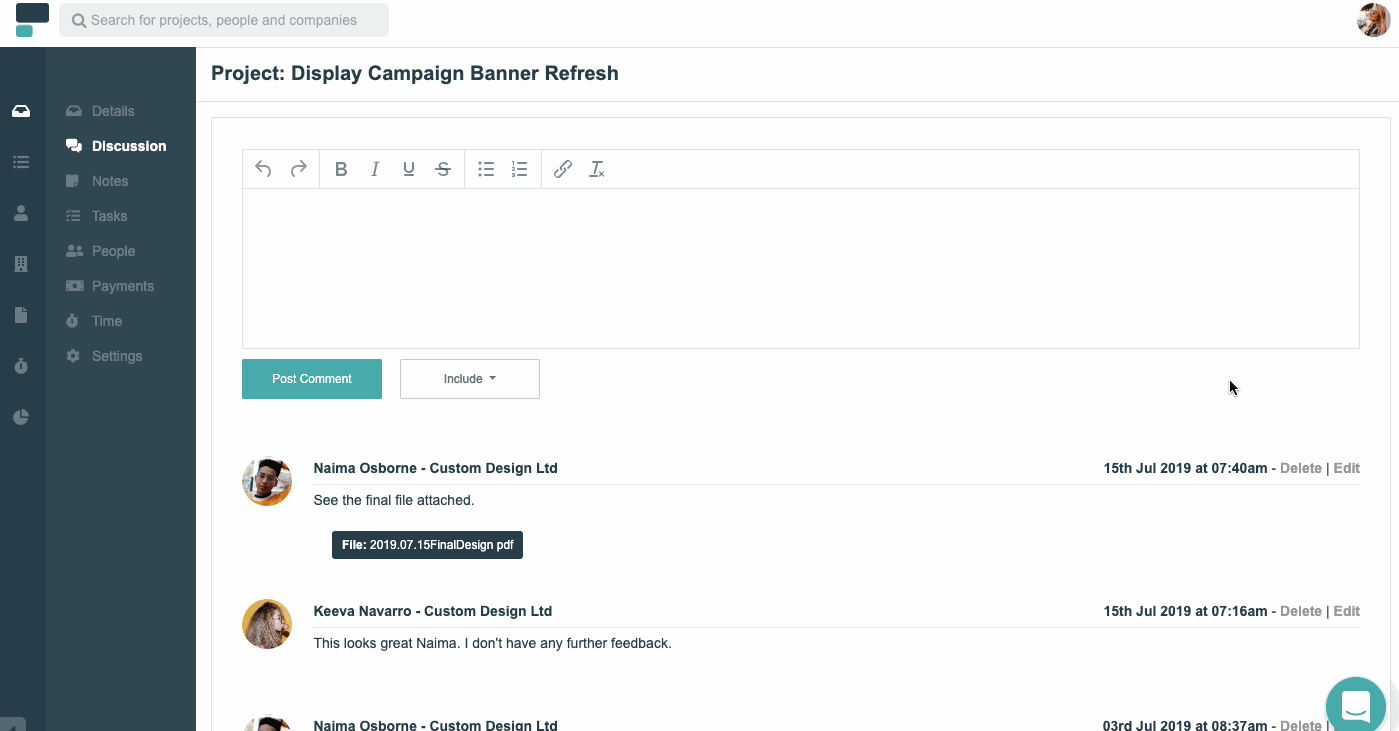
Task: Insert a link with chain icon
Action: 563,169
